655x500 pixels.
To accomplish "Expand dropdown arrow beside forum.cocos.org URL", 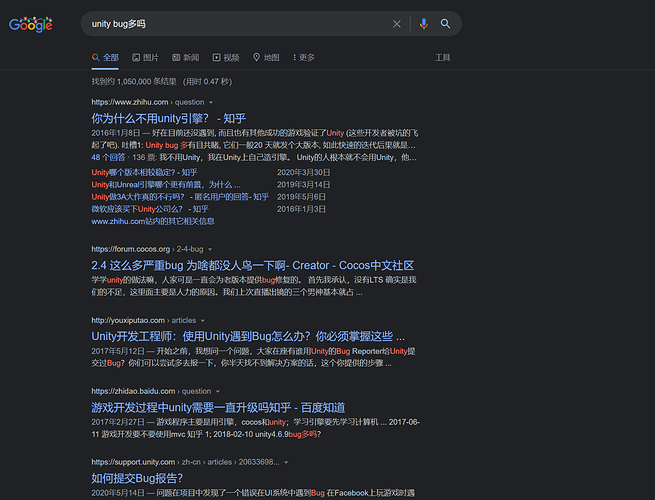I will click(x=210, y=249).
